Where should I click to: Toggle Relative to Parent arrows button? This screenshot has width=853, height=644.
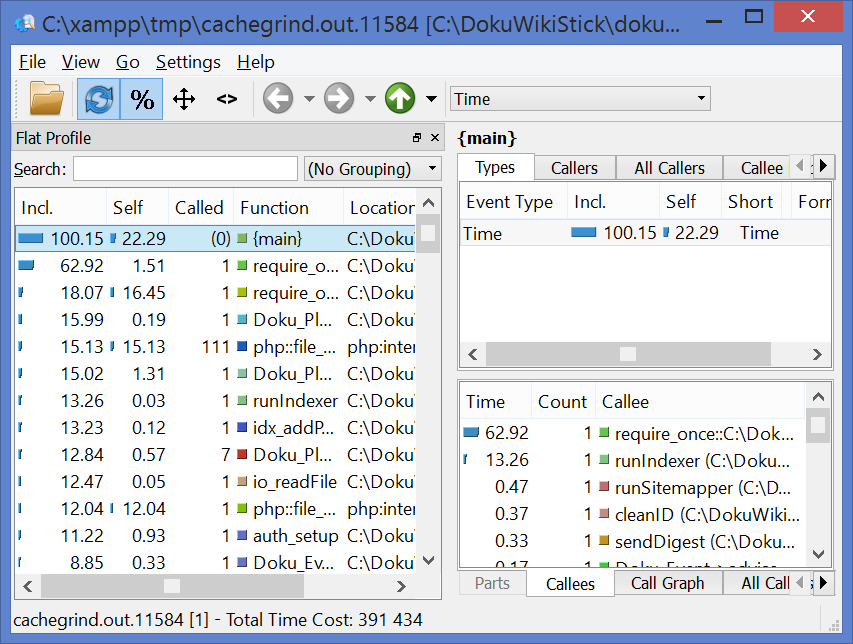[x=184, y=99]
